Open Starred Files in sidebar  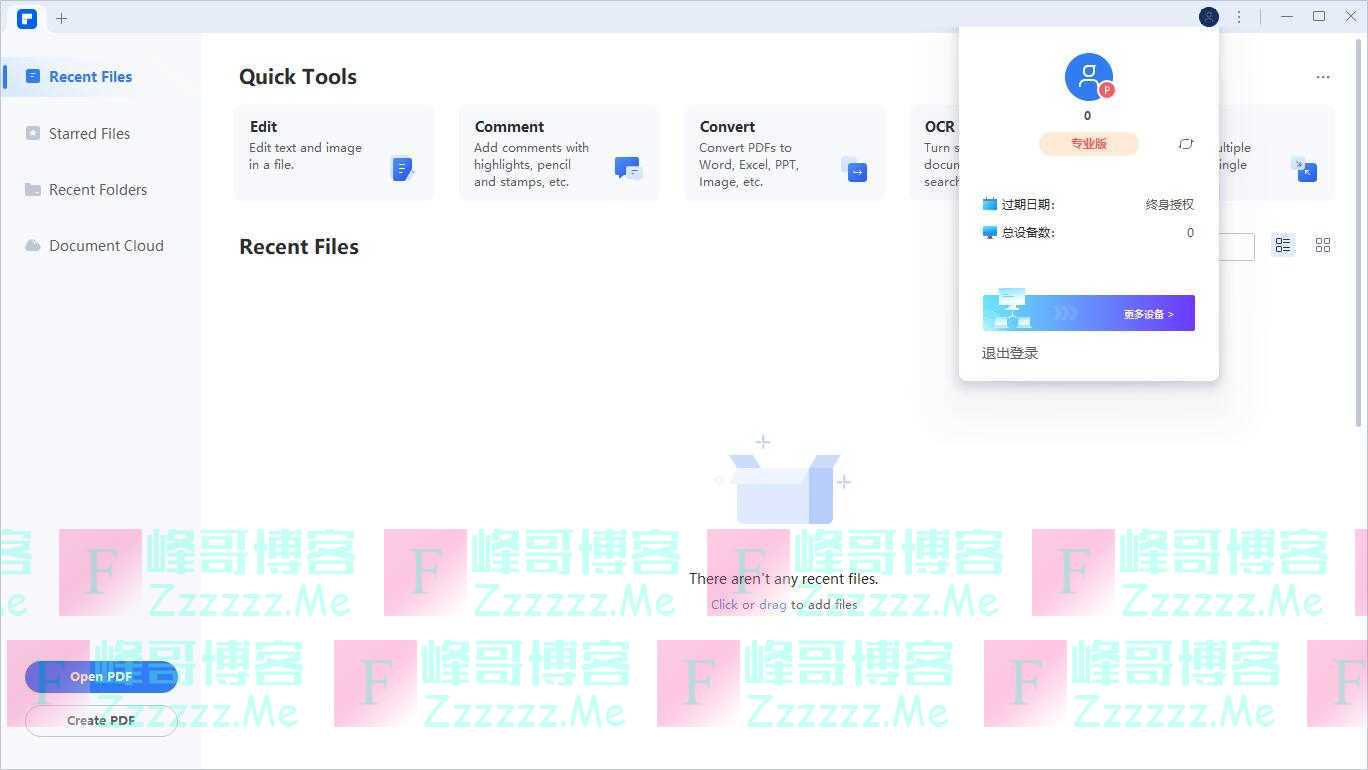pyautogui.click(x=89, y=134)
